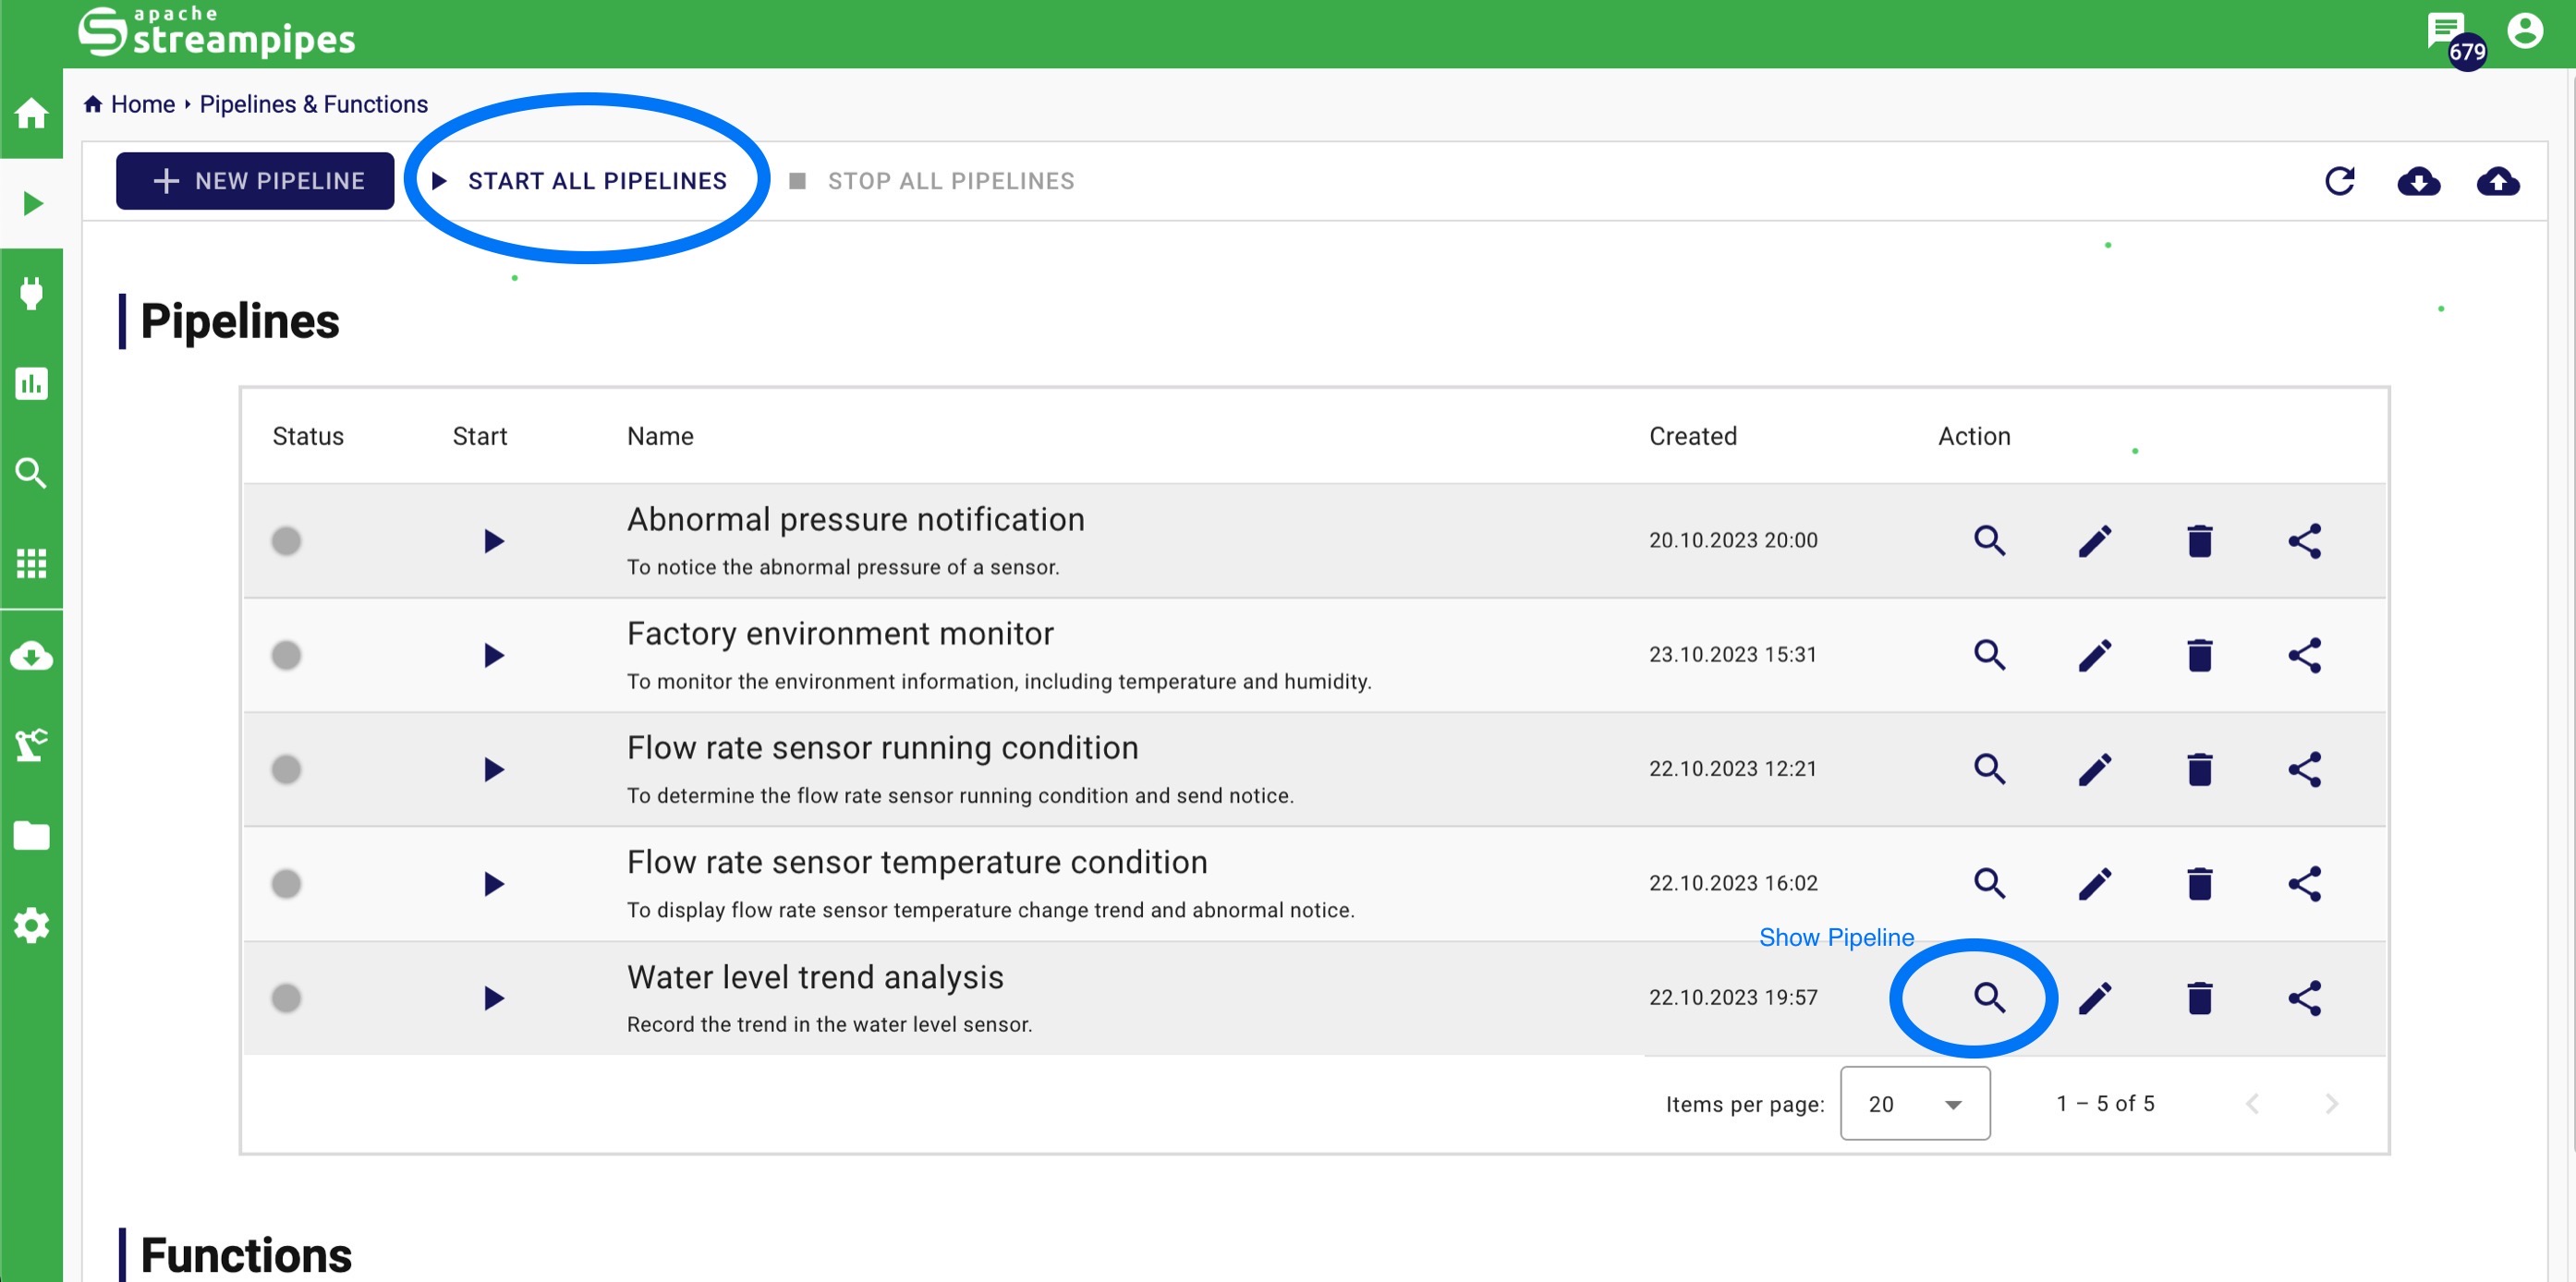Share the Flow rate sensor running condition pipeline
Viewport: 2576px width, 1282px height.
click(x=2304, y=769)
